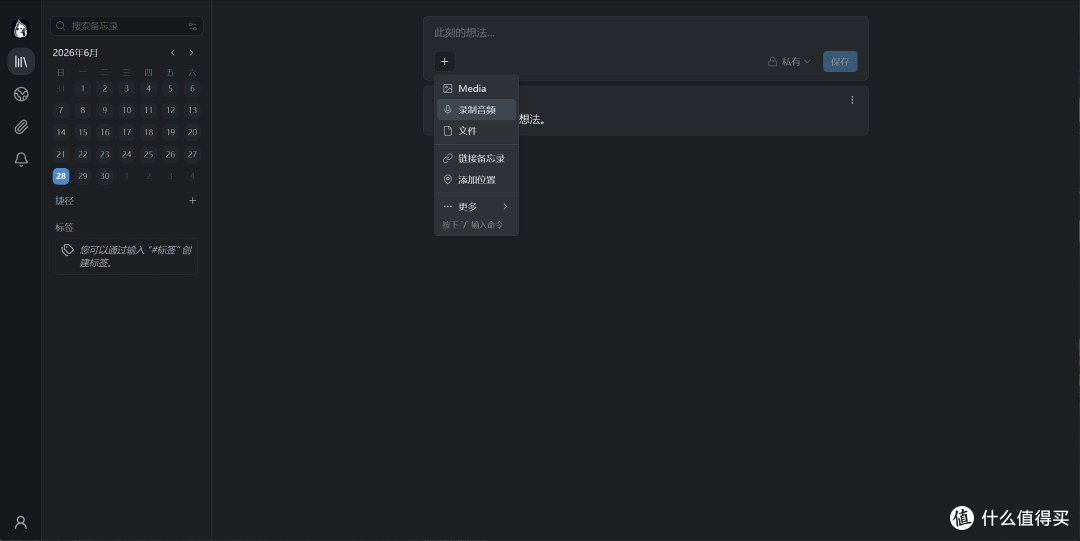Click the avatar logo at top left
This screenshot has height=541, width=1080.
pos(21,29)
